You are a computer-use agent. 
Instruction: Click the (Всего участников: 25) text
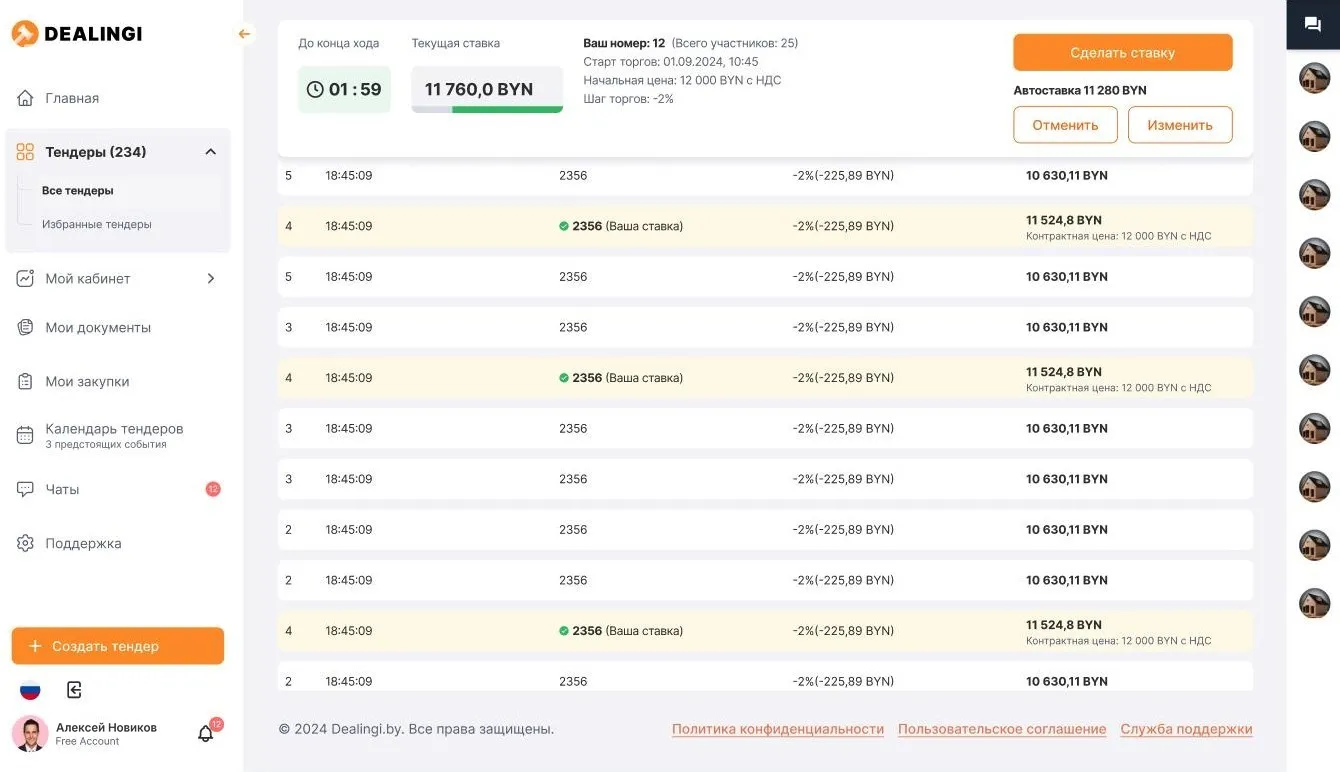tap(735, 43)
